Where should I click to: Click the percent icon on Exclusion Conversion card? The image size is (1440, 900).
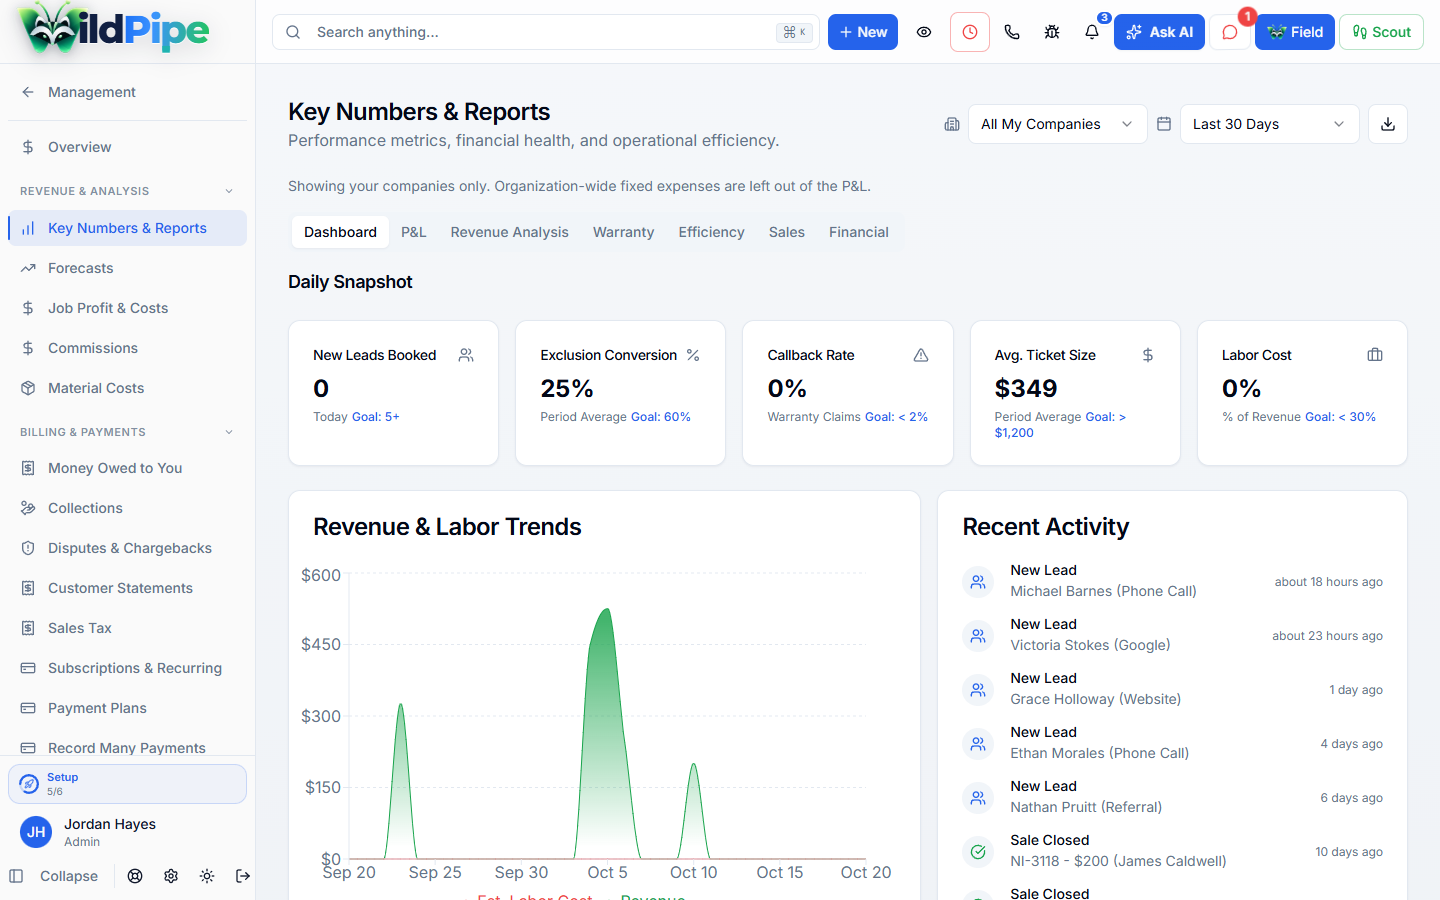693,355
